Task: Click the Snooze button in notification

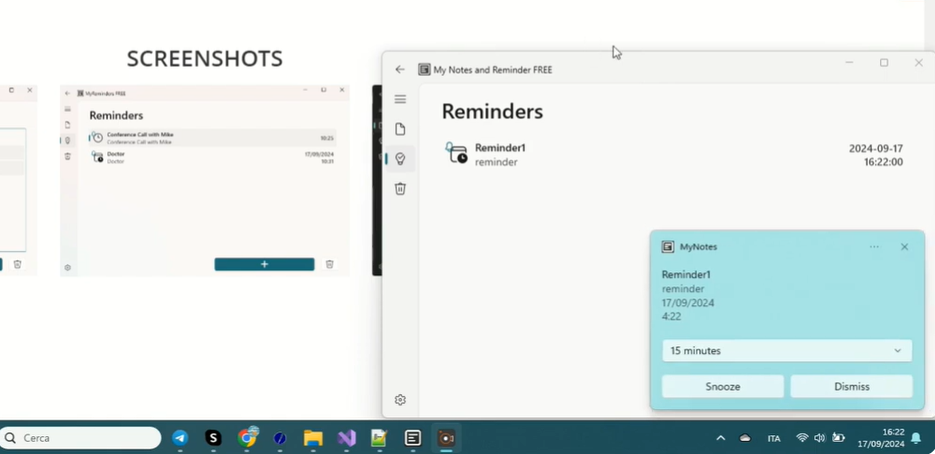Action: point(723,387)
